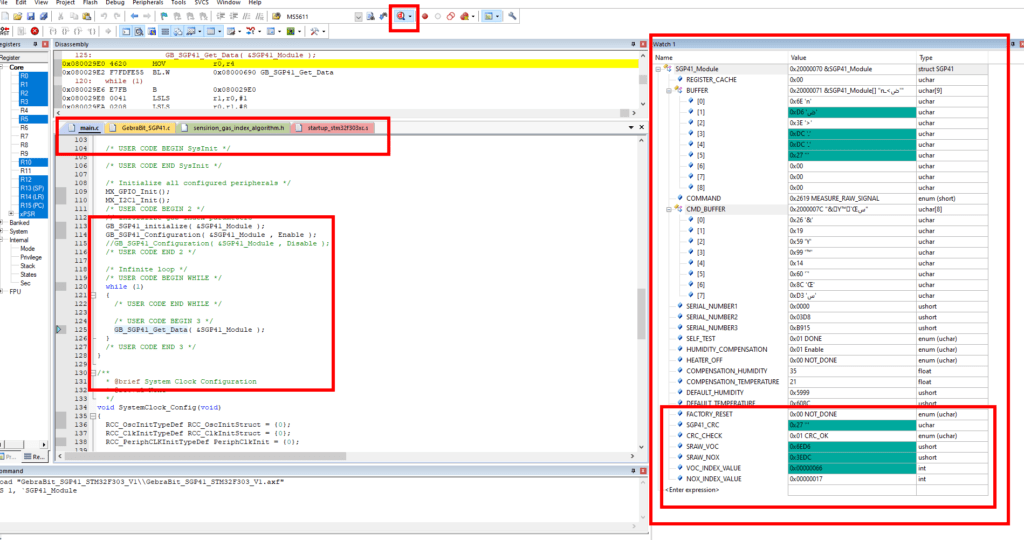Click the Save file toolbar icon
This screenshot has height=540, width=1024.
tap(31, 16)
